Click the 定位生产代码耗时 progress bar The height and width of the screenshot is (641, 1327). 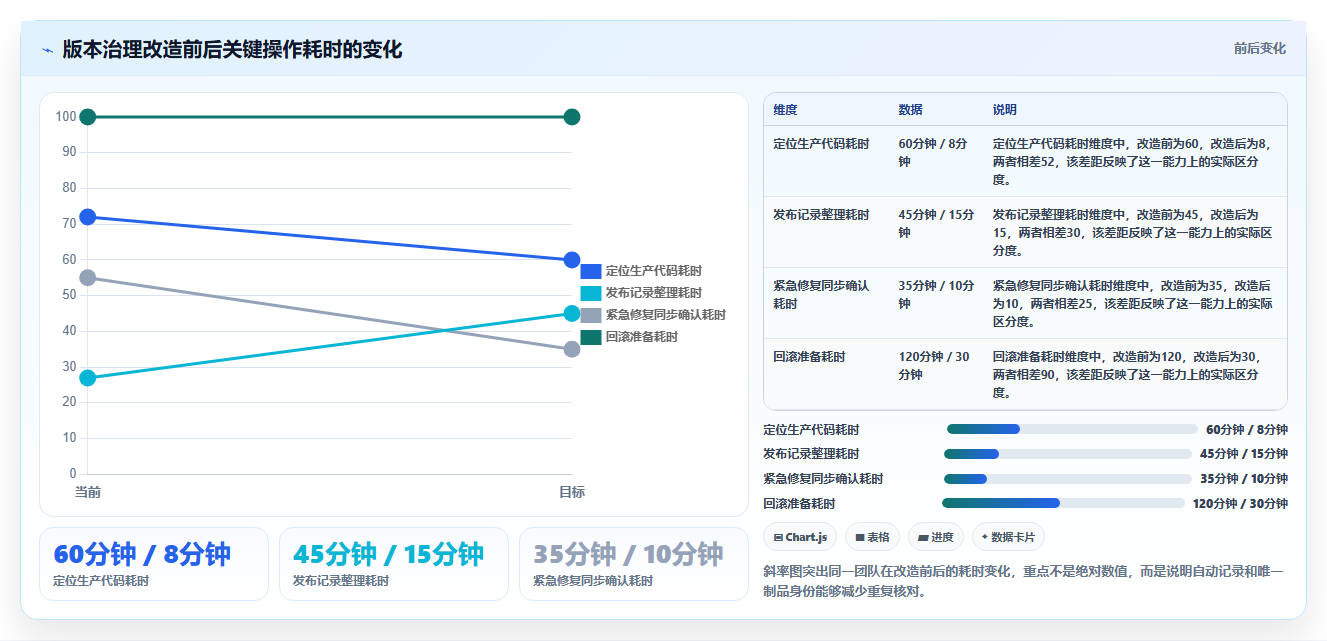[1072, 429]
